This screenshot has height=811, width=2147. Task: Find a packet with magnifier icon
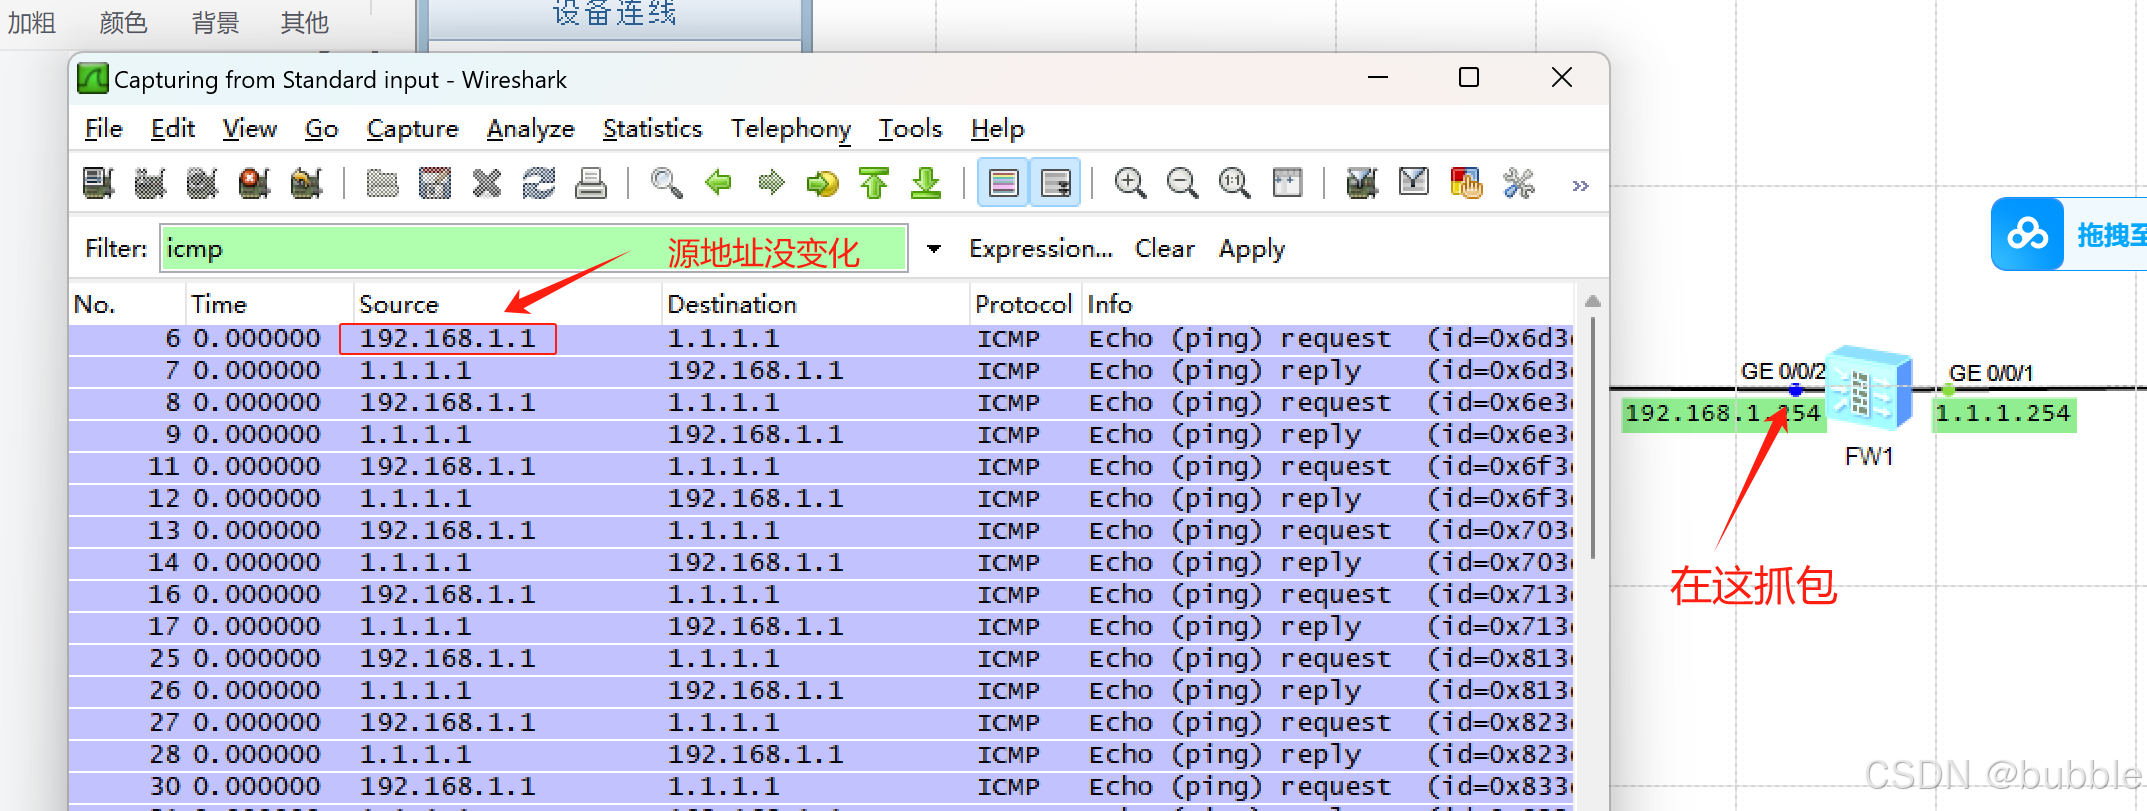[666, 183]
